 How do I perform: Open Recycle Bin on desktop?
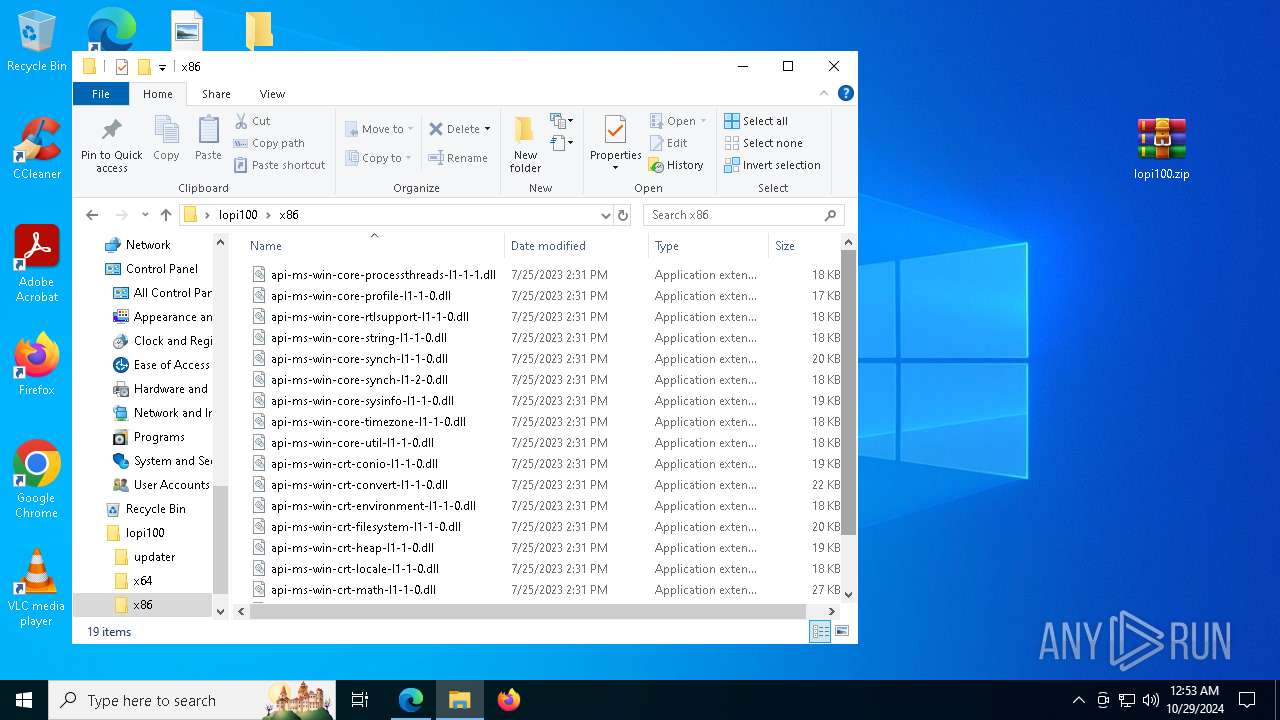tap(37, 42)
